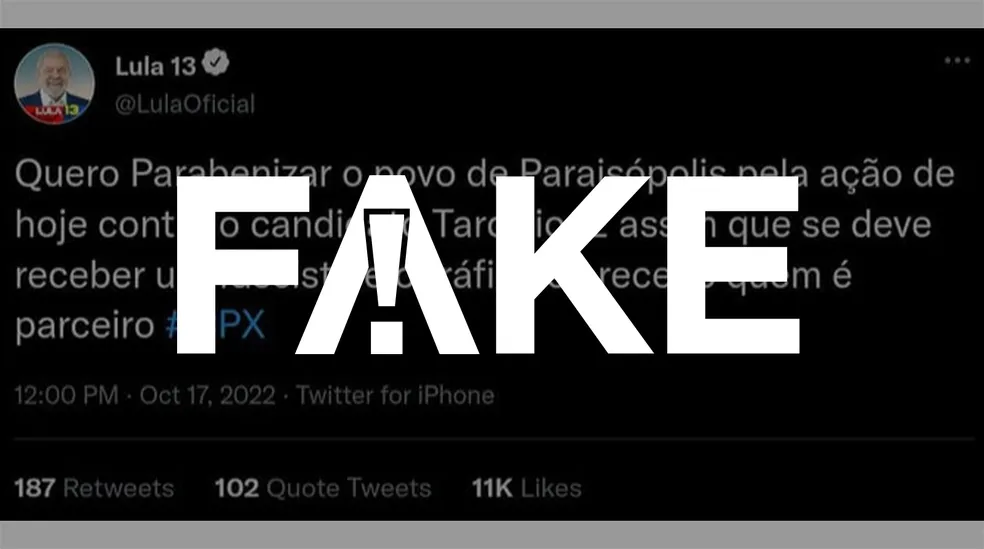
Task: Click the 12:00 PM timestamp
Action: (x=66, y=395)
